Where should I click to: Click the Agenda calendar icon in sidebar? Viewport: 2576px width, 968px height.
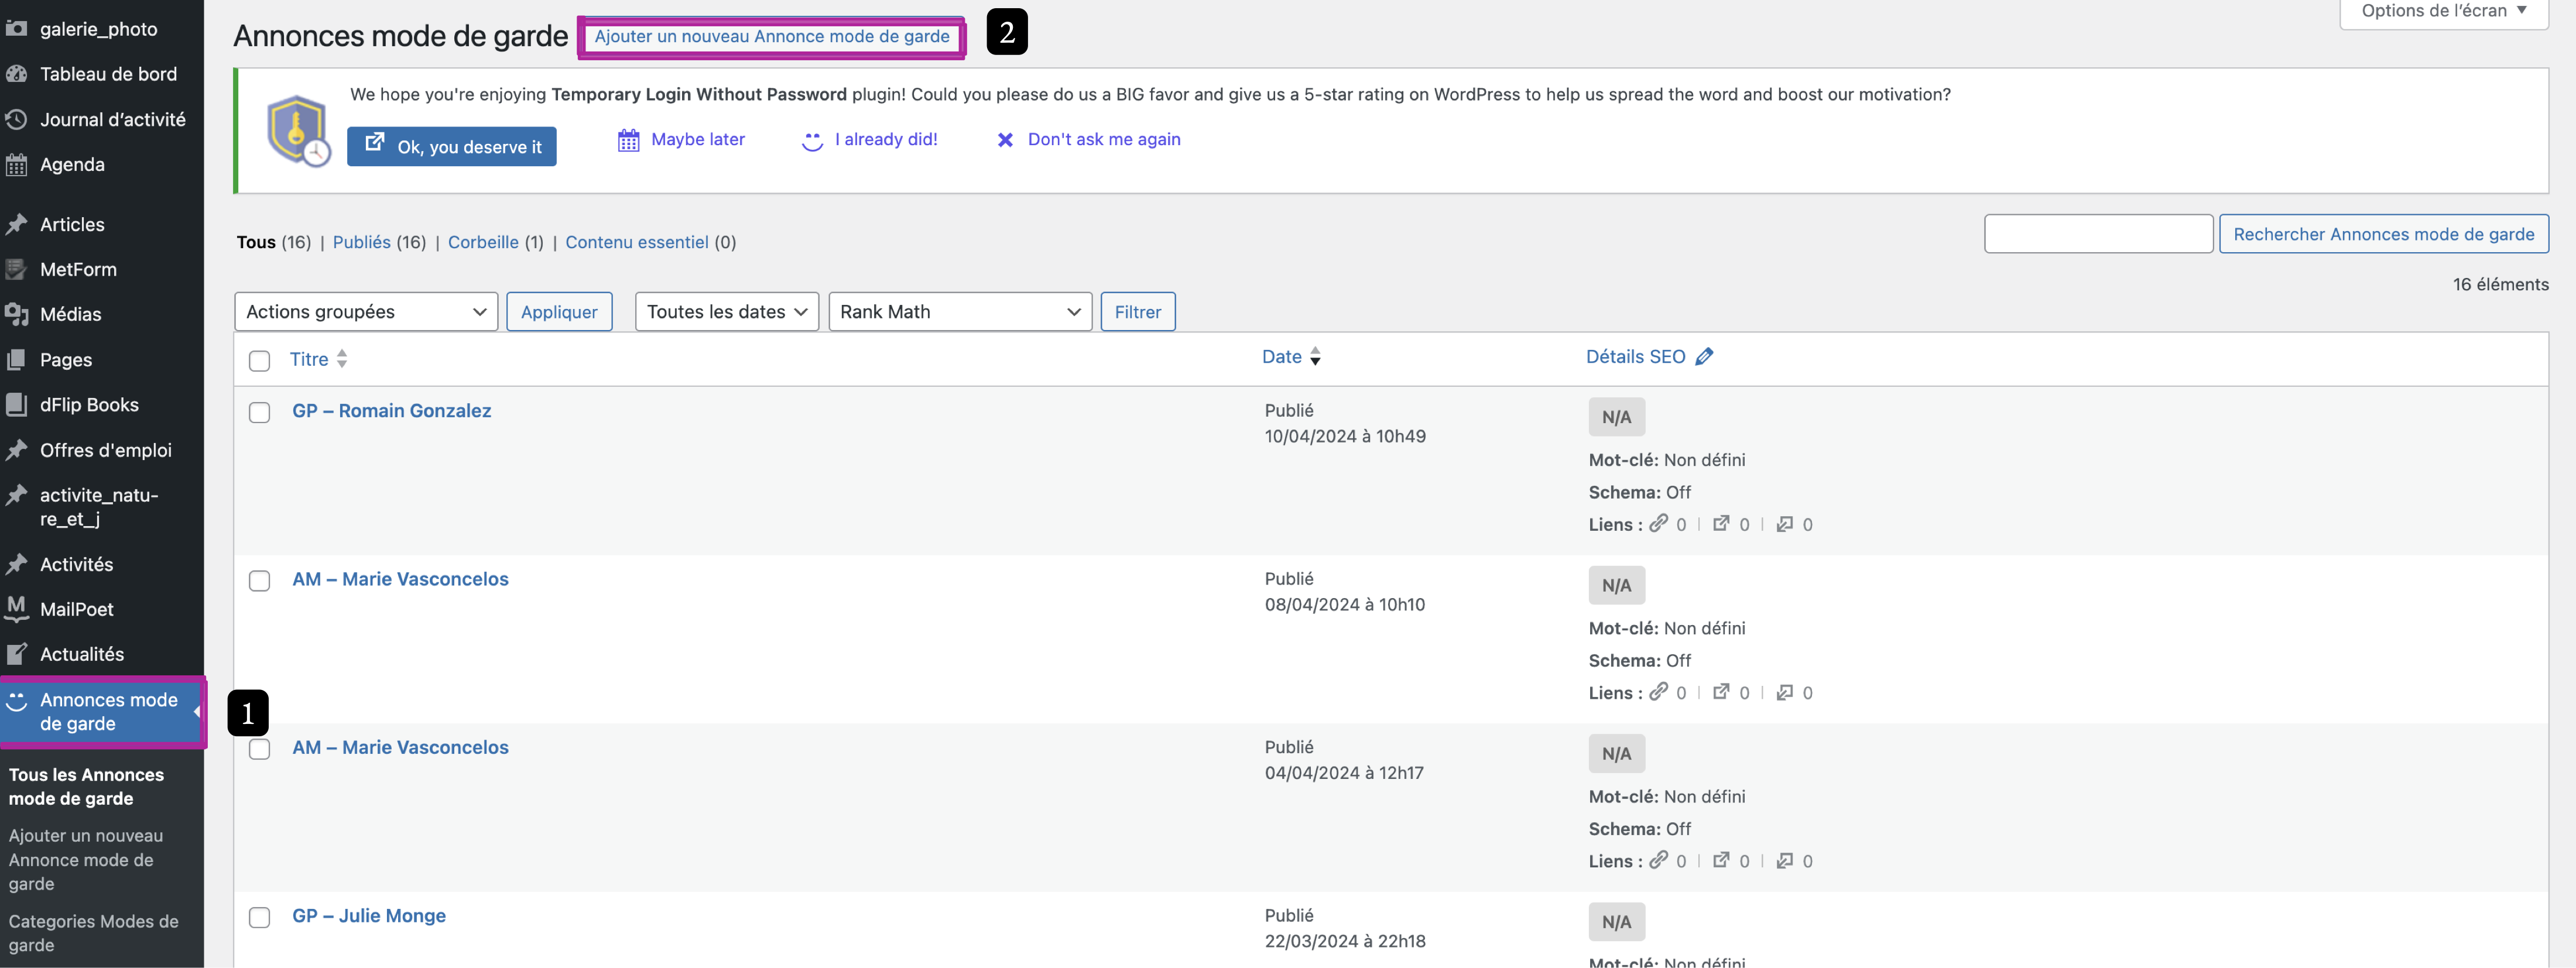coord(16,165)
